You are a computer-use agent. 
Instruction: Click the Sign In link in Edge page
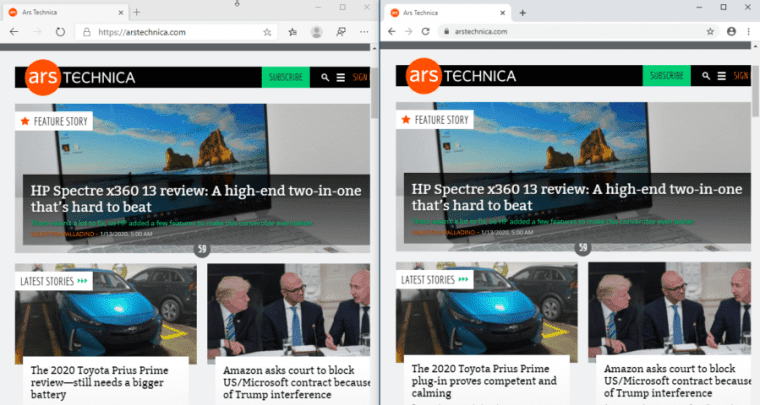(361, 78)
